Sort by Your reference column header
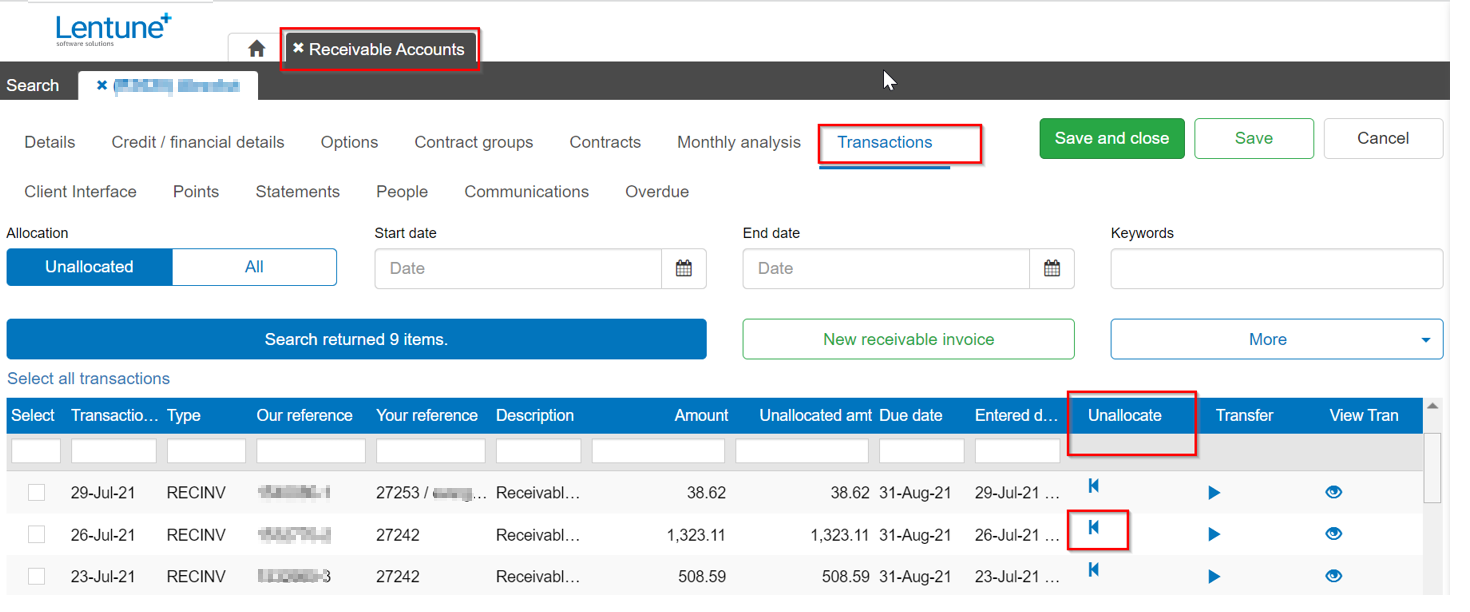The height and width of the screenshot is (612, 1470). (x=427, y=415)
